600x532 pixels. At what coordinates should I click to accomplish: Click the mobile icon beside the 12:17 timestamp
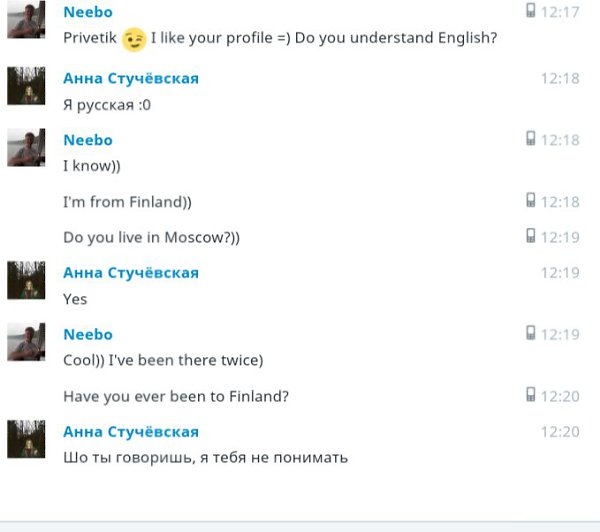(531, 11)
